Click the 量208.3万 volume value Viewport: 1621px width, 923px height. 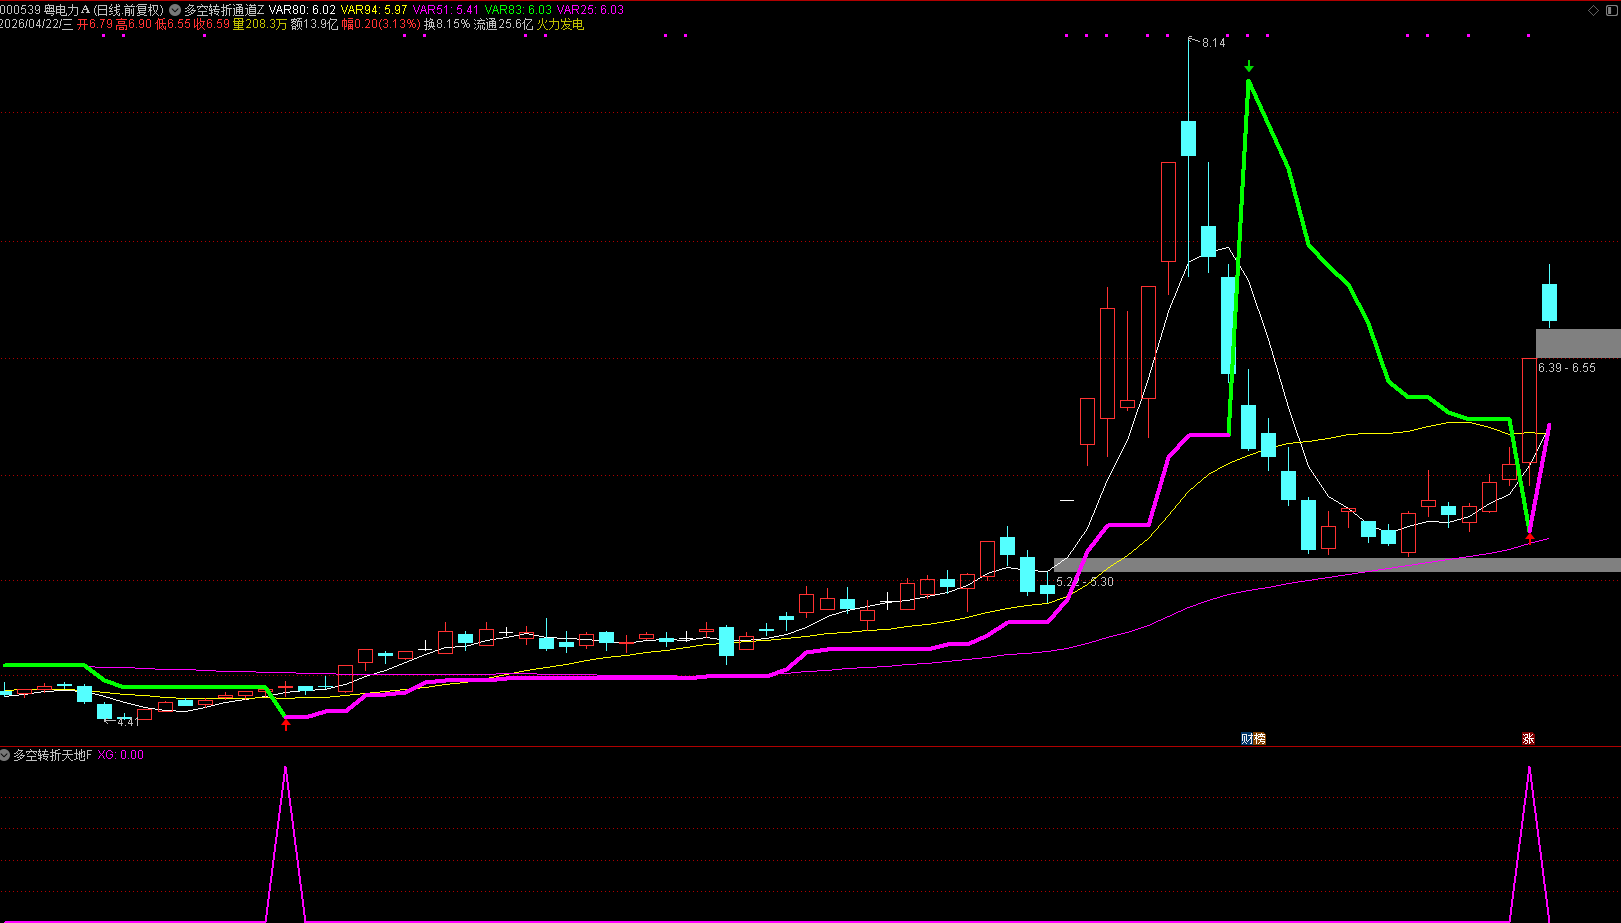coord(260,24)
